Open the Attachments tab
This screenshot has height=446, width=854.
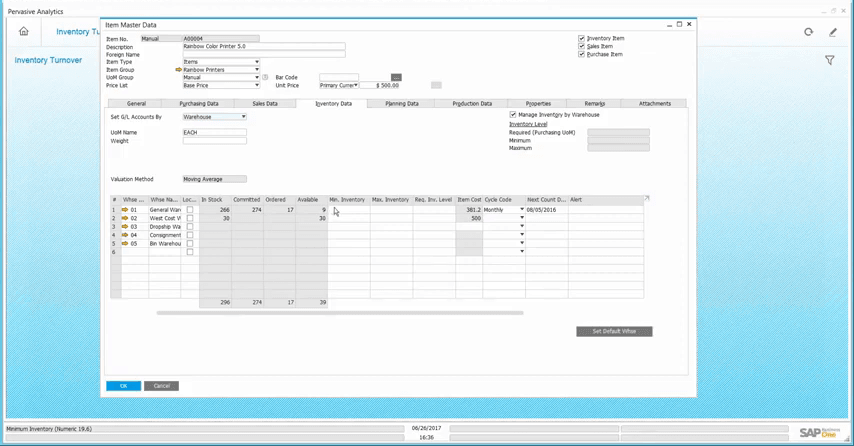coord(655,103)
